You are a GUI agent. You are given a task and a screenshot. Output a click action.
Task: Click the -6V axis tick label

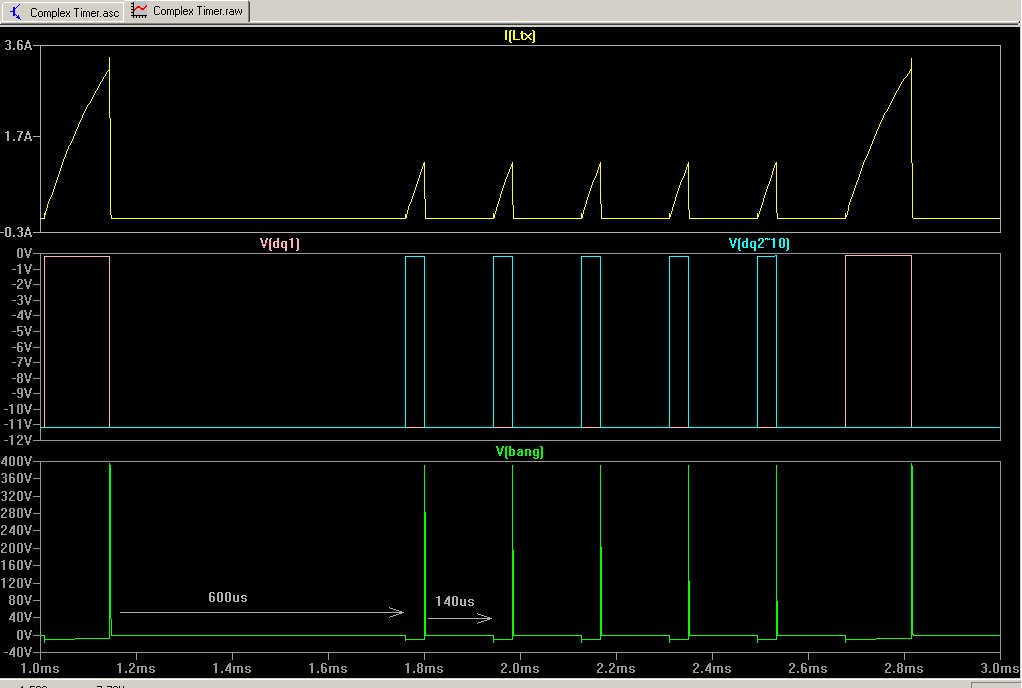pyautogui.click(x=22, y=347)
